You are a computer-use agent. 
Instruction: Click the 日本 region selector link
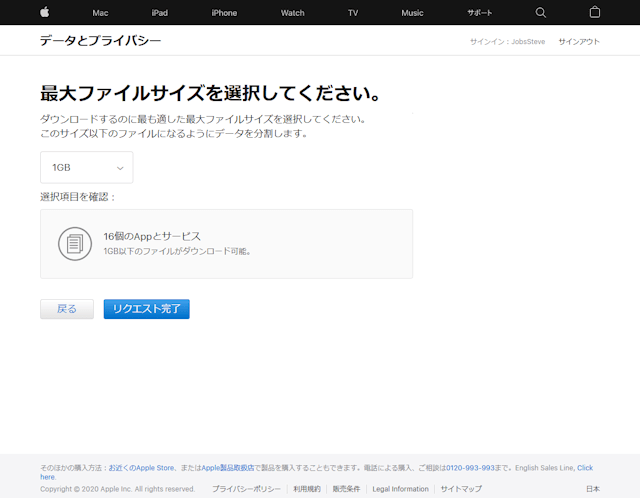(x=593, y=489)
